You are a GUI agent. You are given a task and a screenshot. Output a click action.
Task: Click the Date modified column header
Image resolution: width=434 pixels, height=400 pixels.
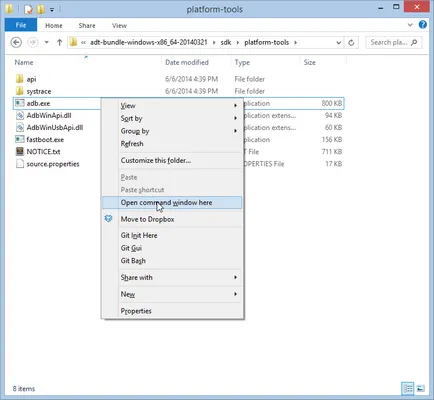(187, 62)
